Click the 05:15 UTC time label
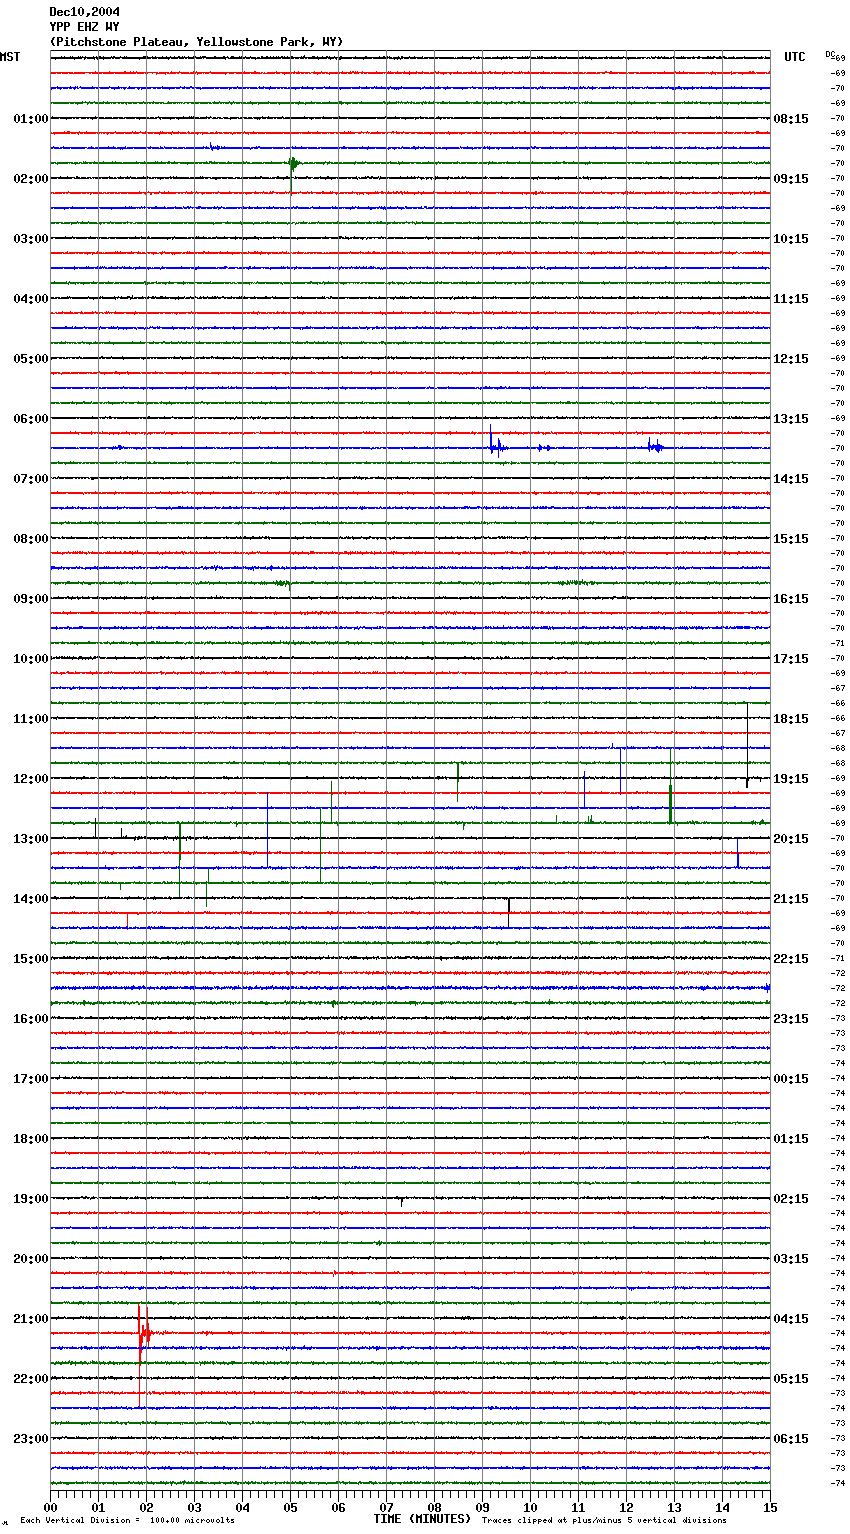850x1534 pixels. click(791, 1379)
